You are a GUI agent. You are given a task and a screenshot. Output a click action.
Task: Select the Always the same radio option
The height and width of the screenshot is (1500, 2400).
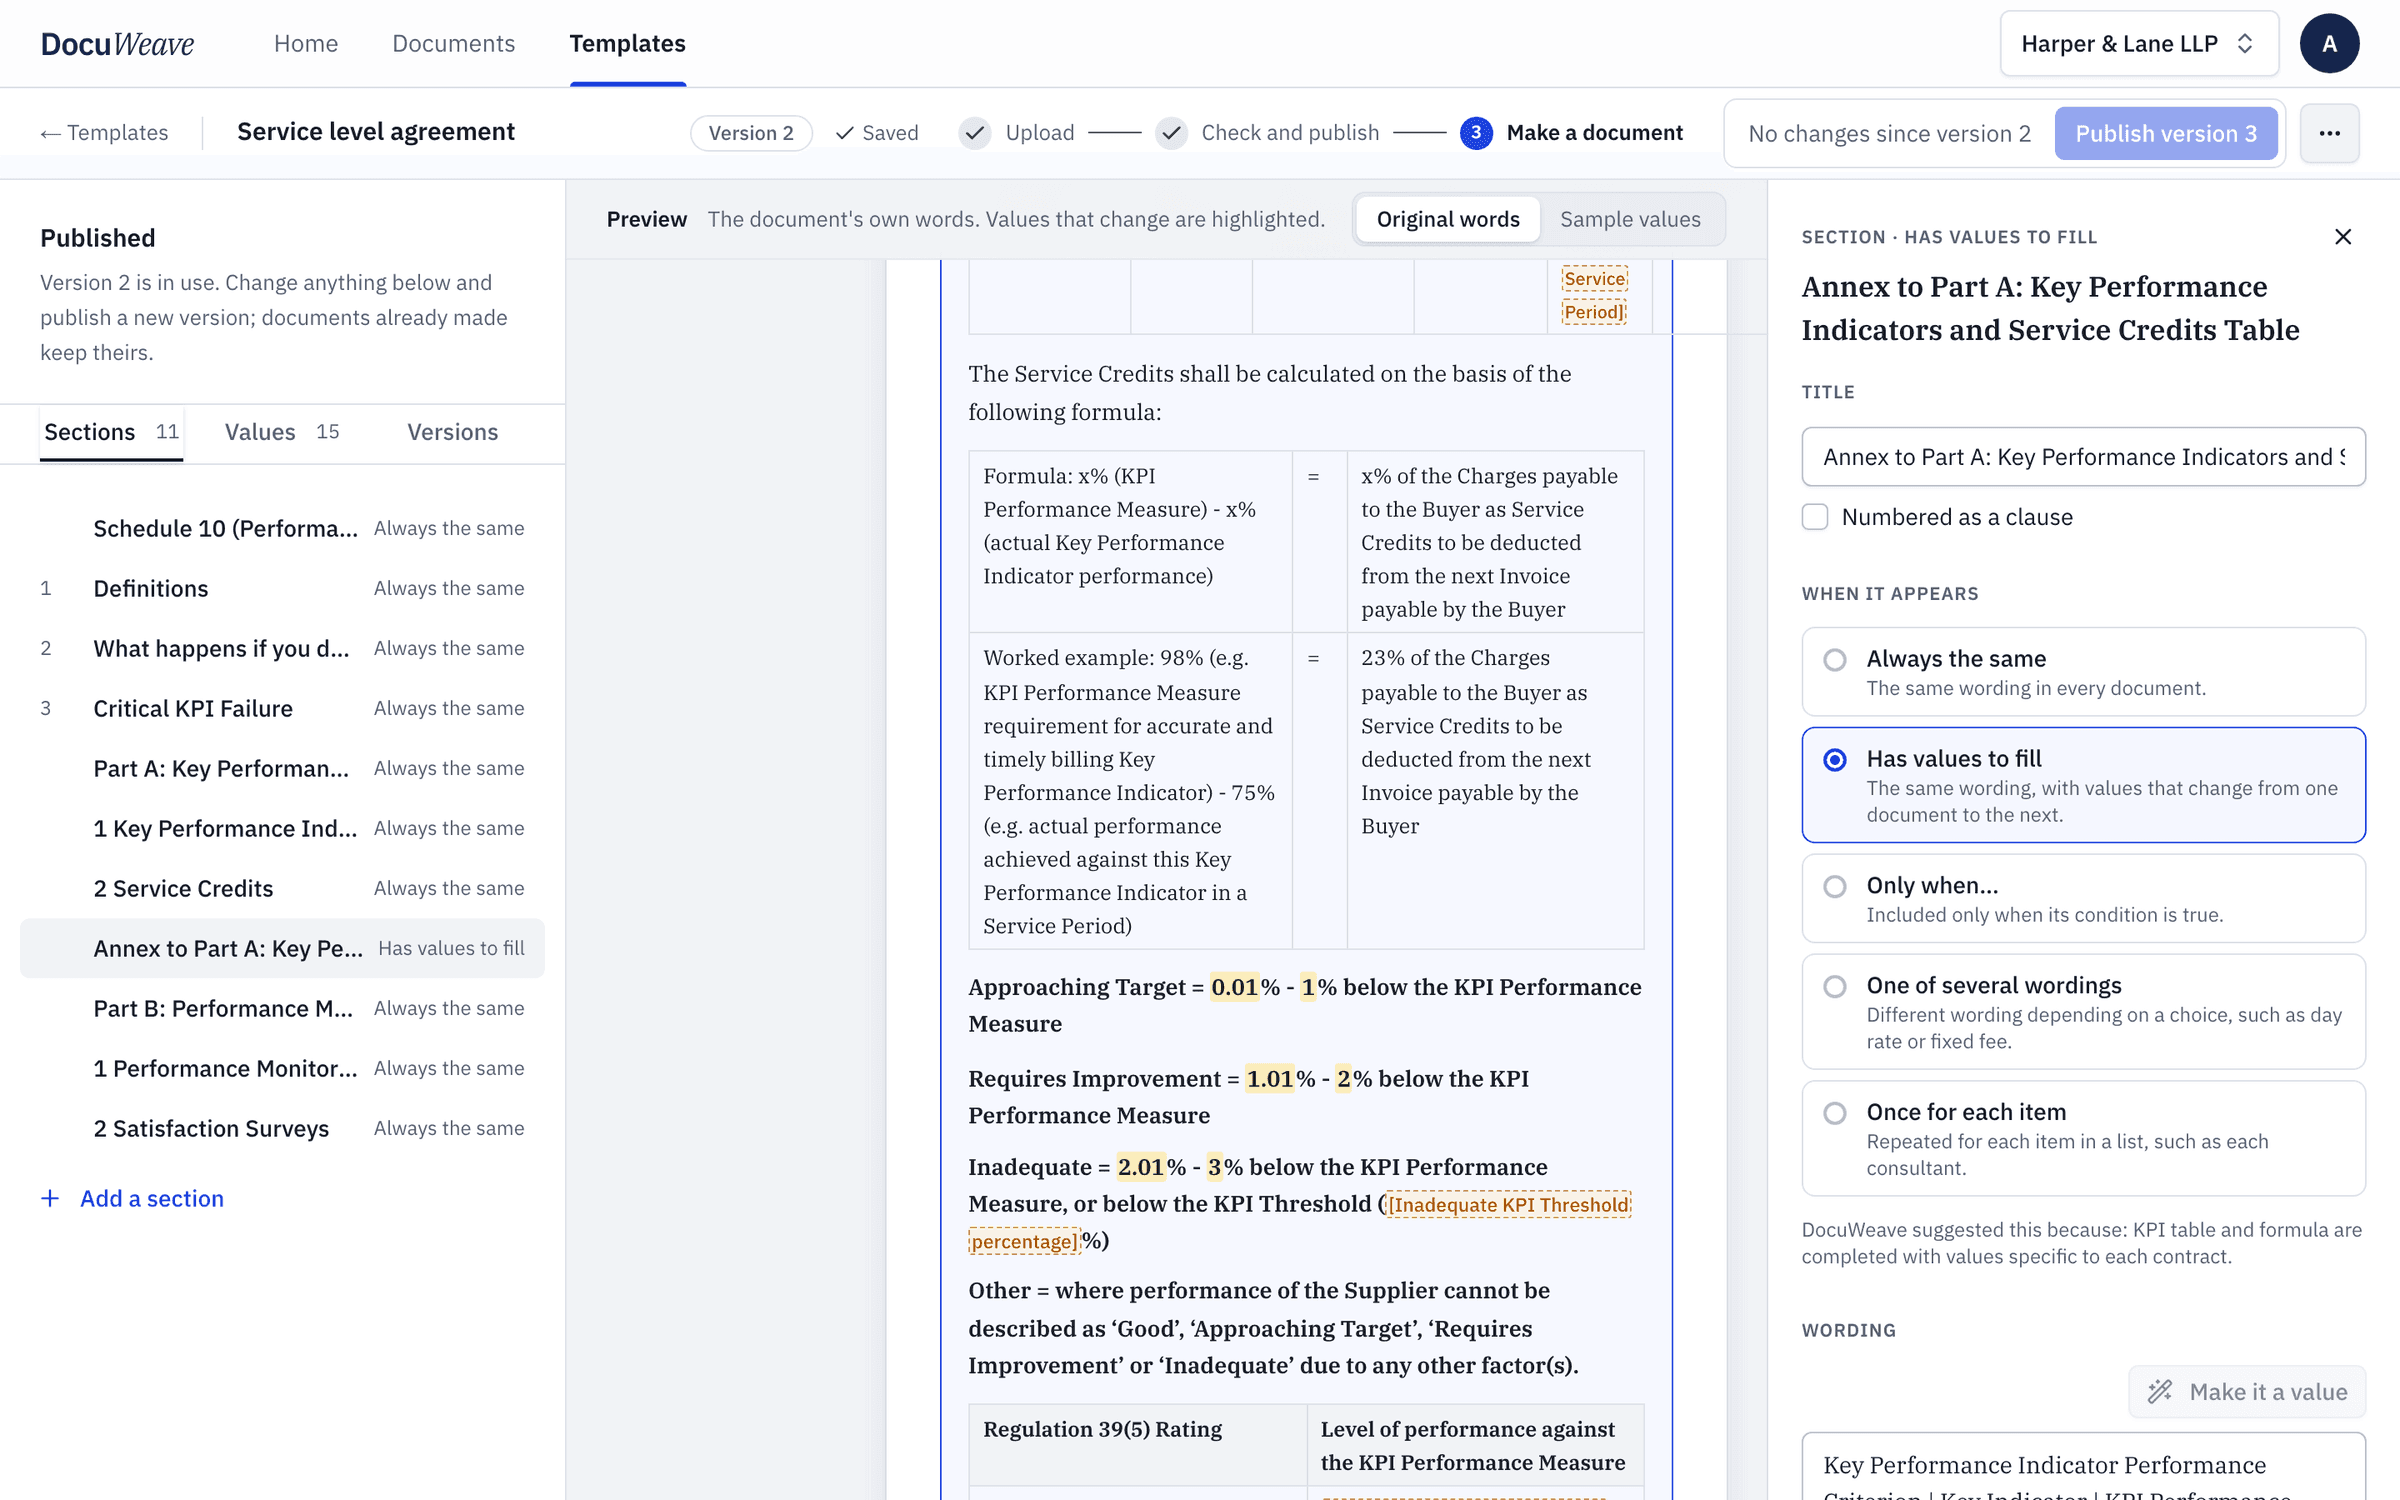tap(2083, 672)
